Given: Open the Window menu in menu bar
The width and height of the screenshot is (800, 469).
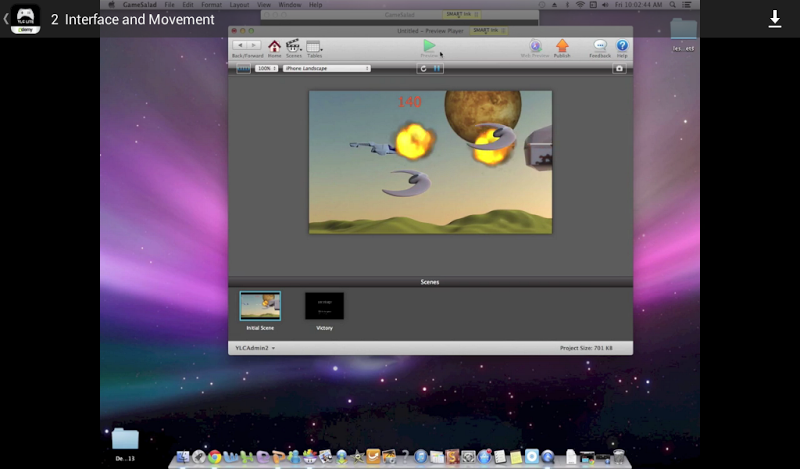Looking at the screenshot, I should pos(289,5).
